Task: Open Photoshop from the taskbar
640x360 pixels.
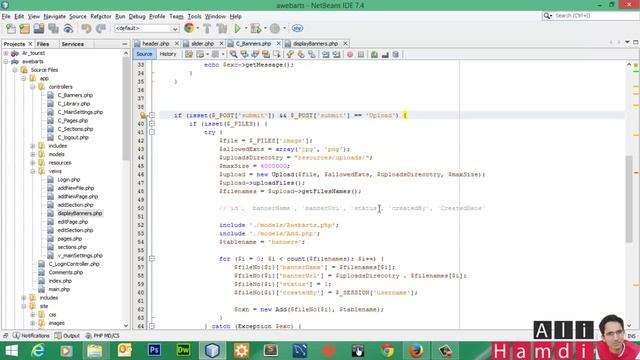Action: tap(154, 350)
